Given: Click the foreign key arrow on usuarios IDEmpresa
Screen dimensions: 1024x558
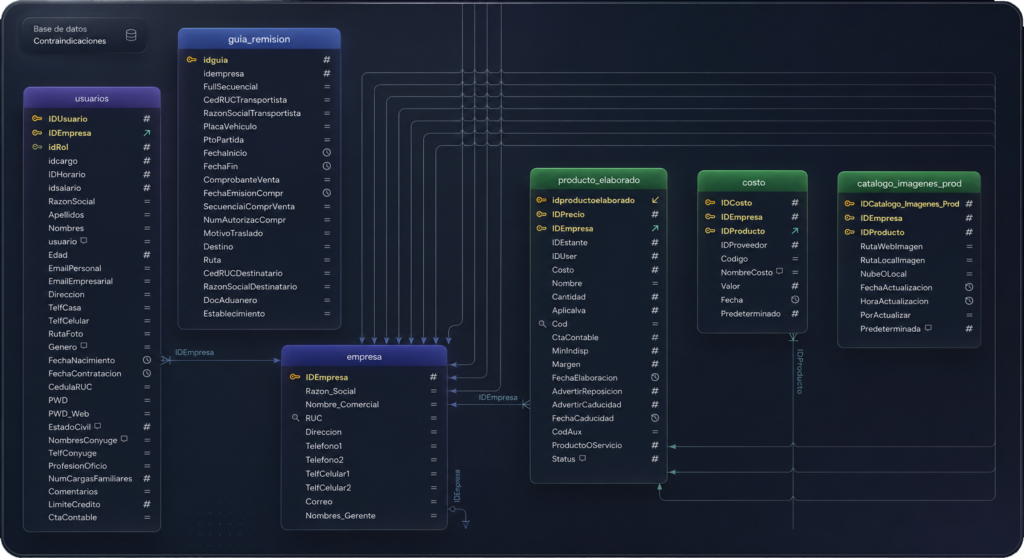Looking at the screenshot, I should [147, 133].
